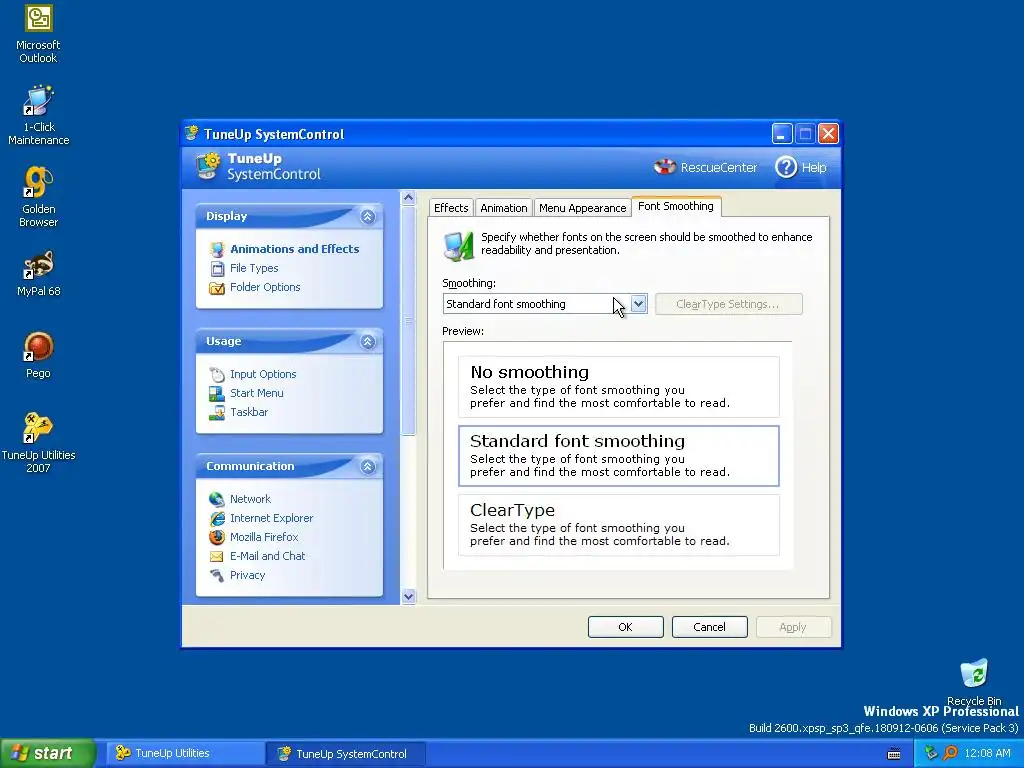Click the Folder Options icon
This screenshot has height=768, width=1024.
[x=217, y=287]
